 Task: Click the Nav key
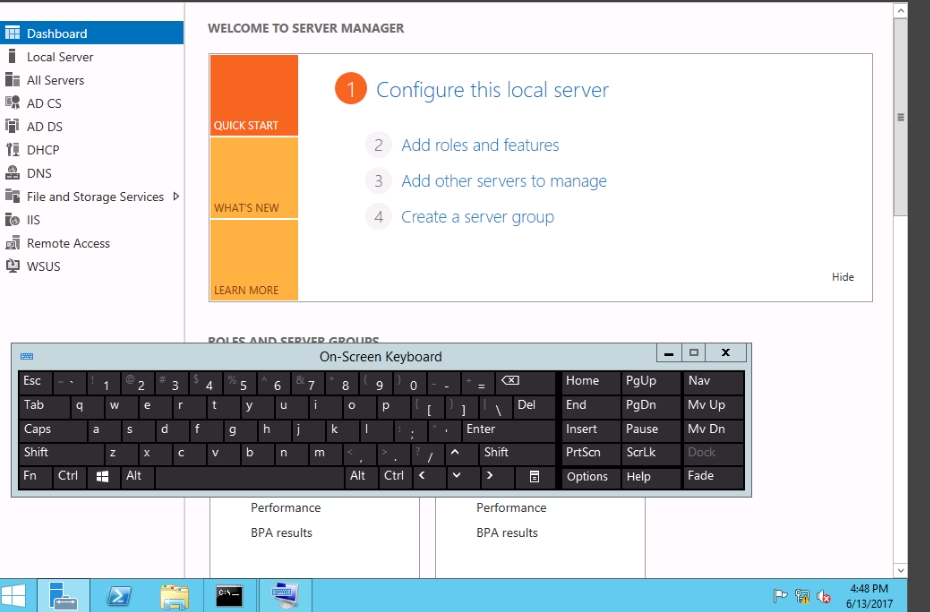714,382
